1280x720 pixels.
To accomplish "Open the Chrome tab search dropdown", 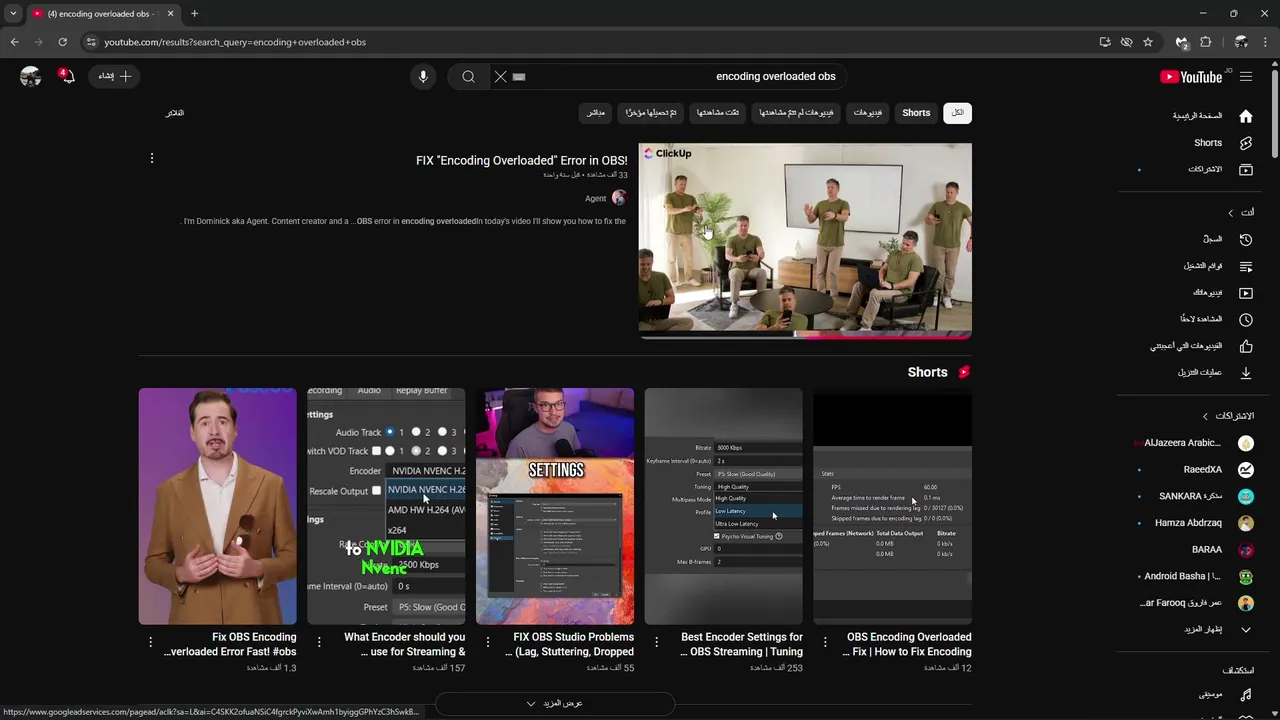I will 13,13.
